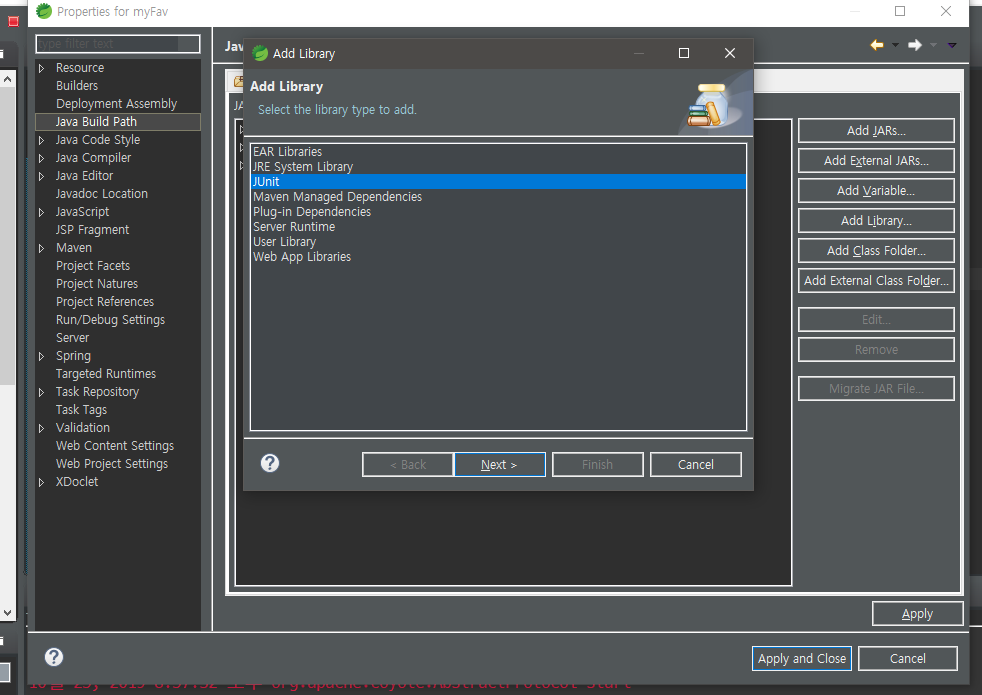The width and height of the screenshot is (982, 695).
Task: Close the Add Library dialog
Action: click(x=730, y=53)
